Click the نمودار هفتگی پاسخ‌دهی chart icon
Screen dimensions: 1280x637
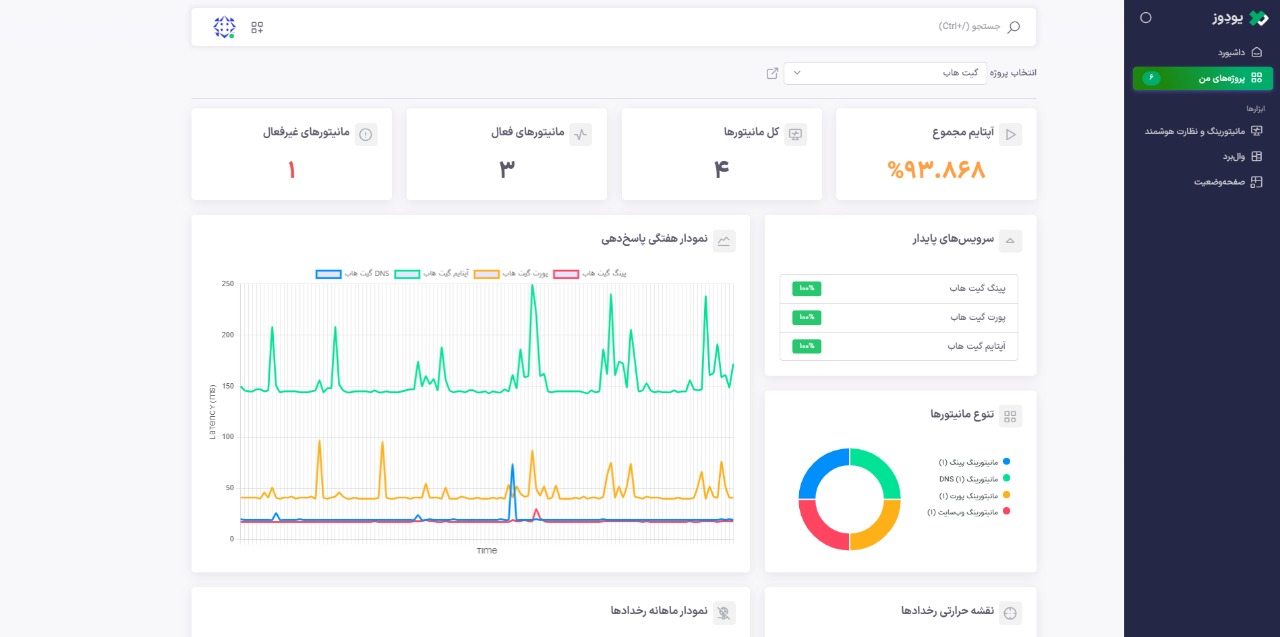coord(724,240)
